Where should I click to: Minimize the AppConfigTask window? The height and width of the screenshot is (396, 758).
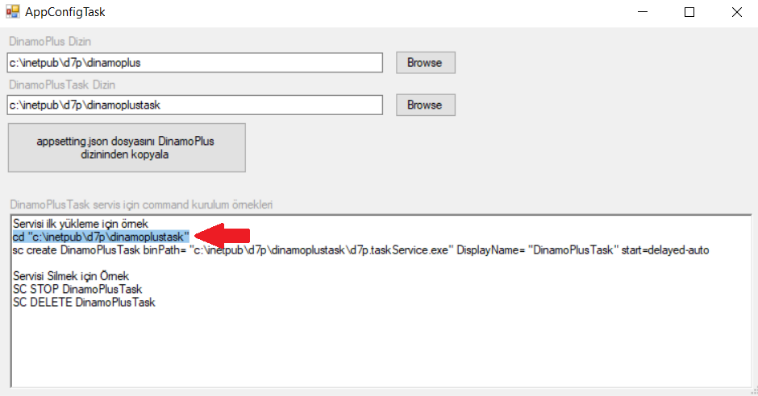coord(643,12)
